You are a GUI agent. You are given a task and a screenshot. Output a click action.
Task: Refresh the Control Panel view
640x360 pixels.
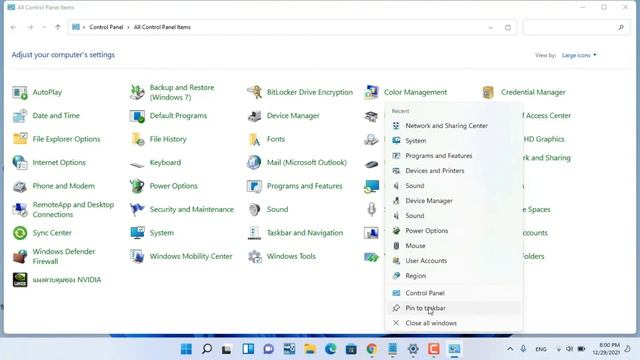pos(508,27)
